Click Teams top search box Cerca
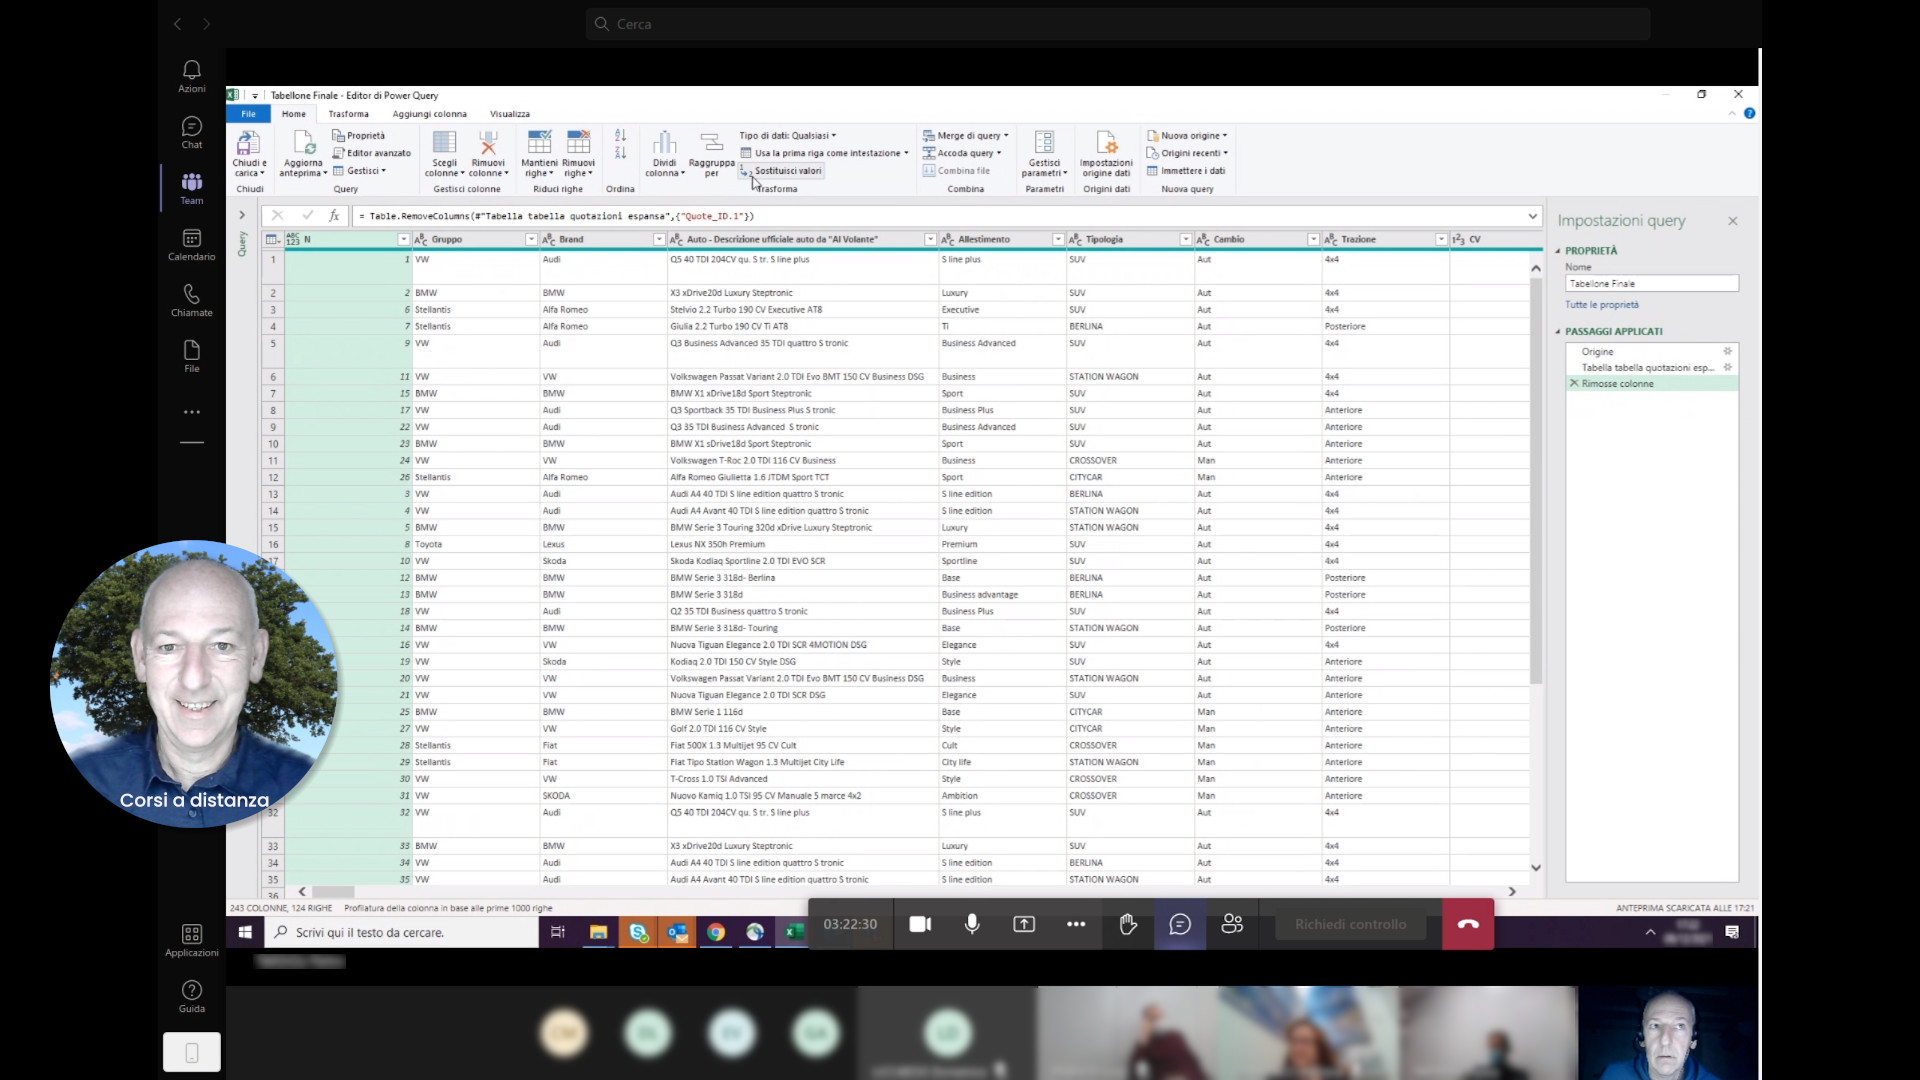This screenshot has width=1920, height=1080. 1118,24
